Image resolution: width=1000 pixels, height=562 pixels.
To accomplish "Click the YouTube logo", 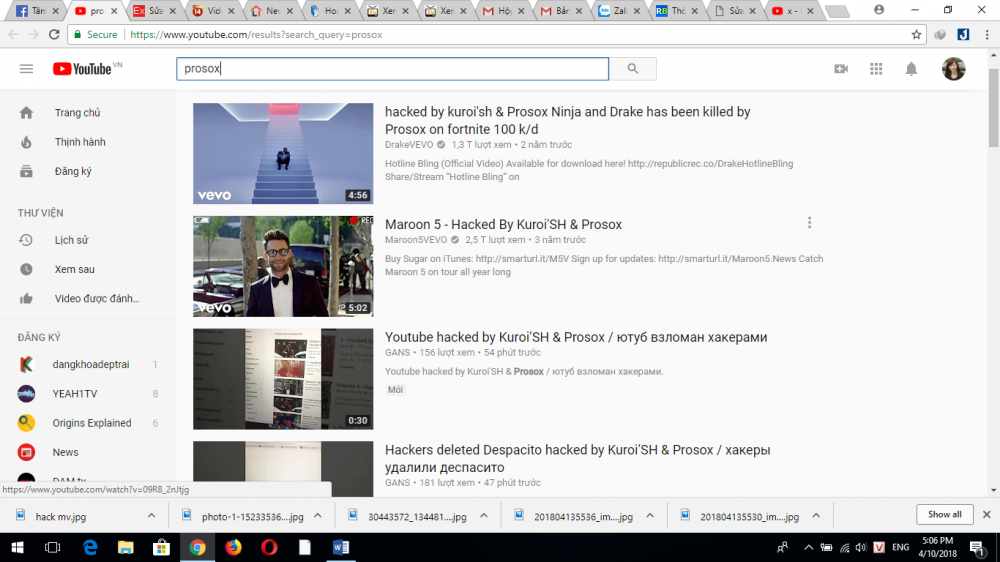I will point(84,69).
